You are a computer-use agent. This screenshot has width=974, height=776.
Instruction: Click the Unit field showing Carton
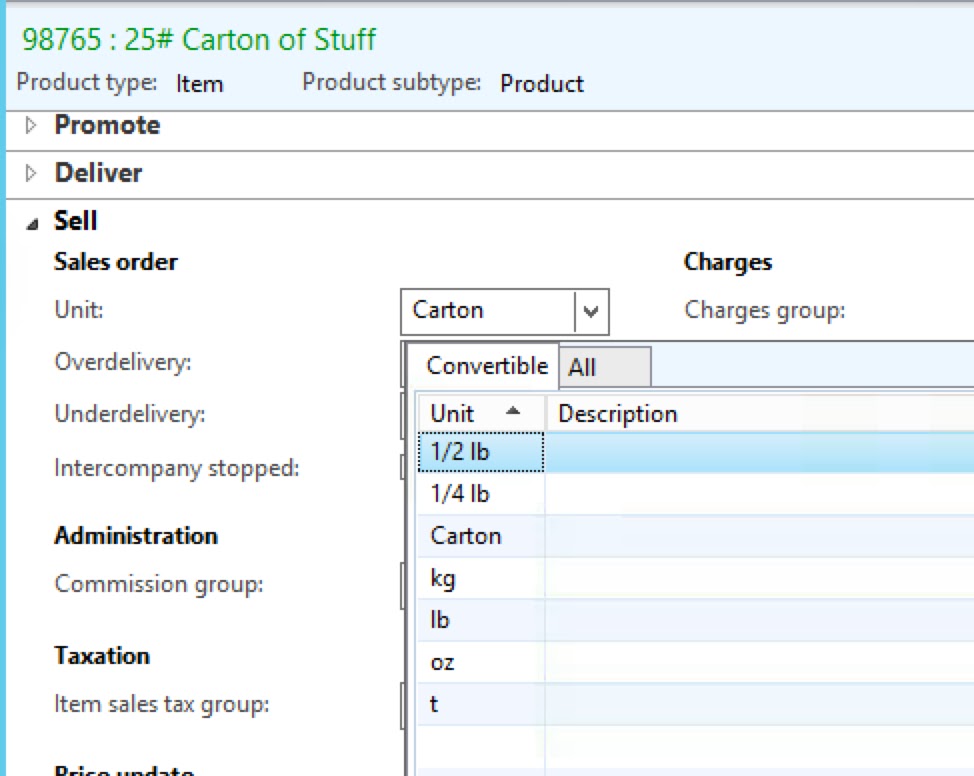488,312
